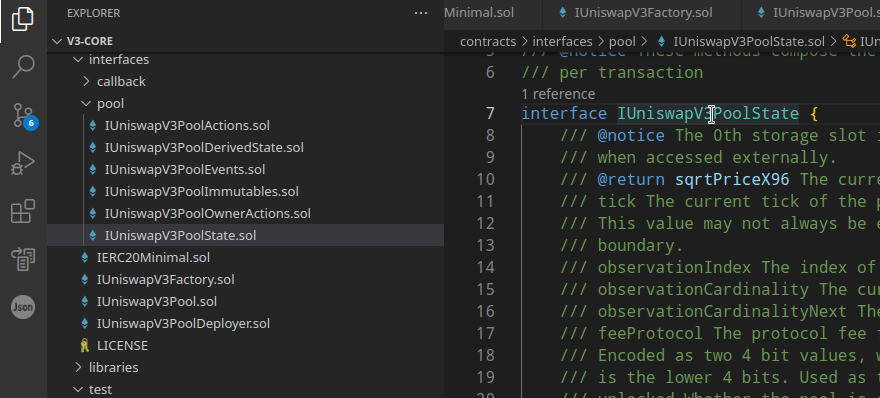Click the '1 reference' code lens link
This screenshot has width=880, height=398.
(558, 94)
